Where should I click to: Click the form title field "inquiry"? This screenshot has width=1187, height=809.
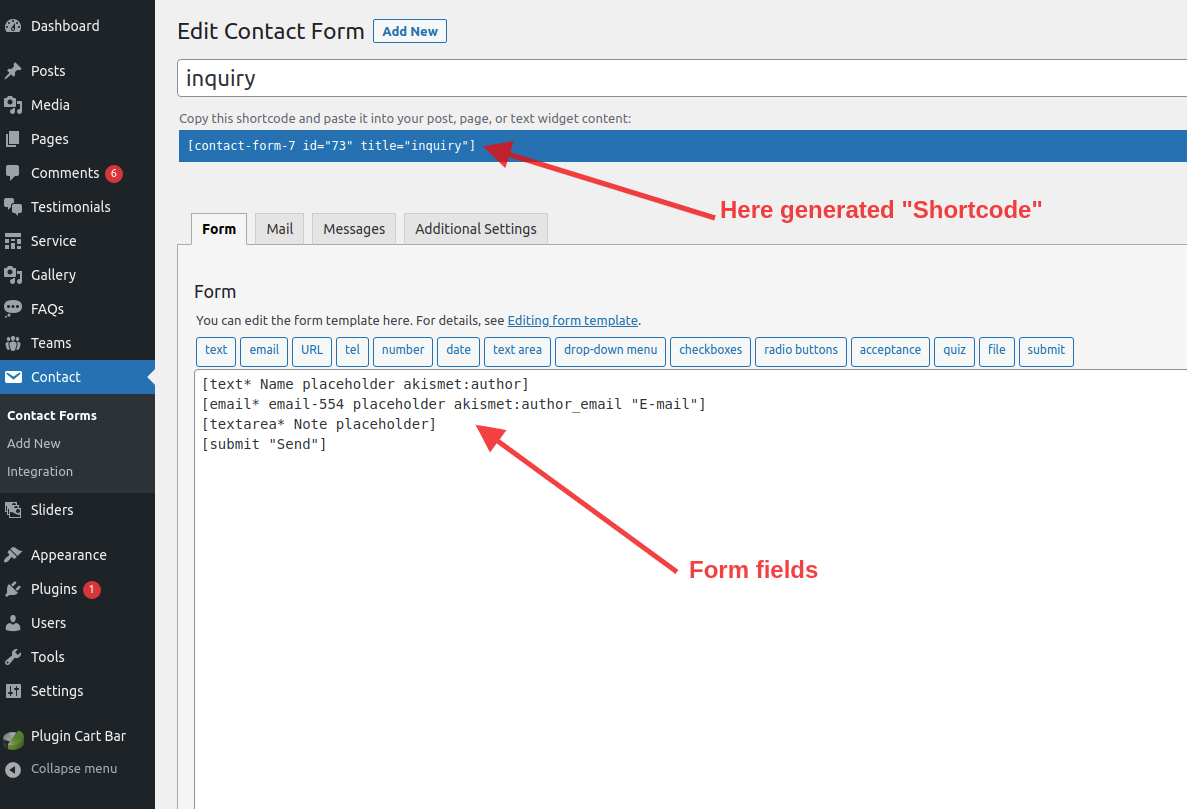(x=681, y=78)
